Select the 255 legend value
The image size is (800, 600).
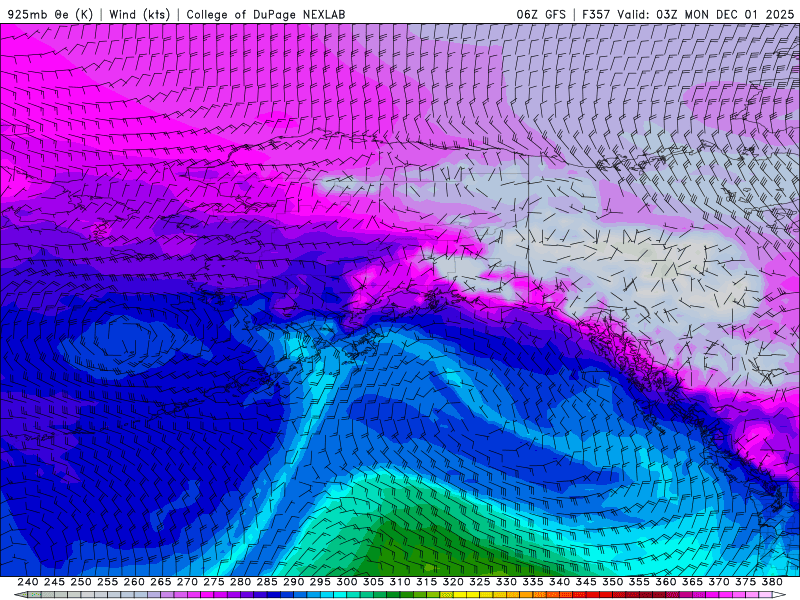[107, 582]
